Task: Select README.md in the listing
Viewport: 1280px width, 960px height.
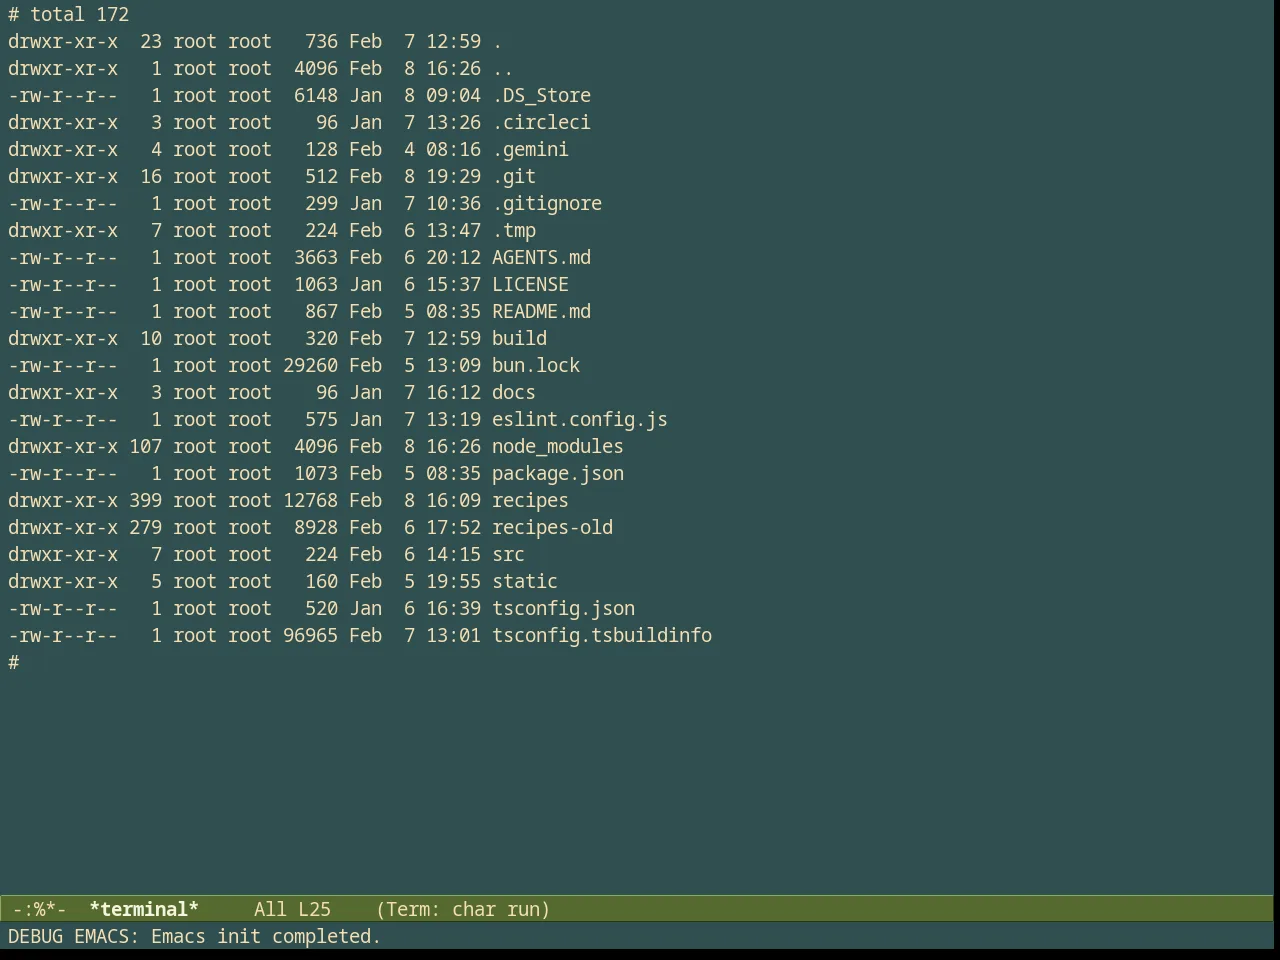Action: tap(541, 311)
